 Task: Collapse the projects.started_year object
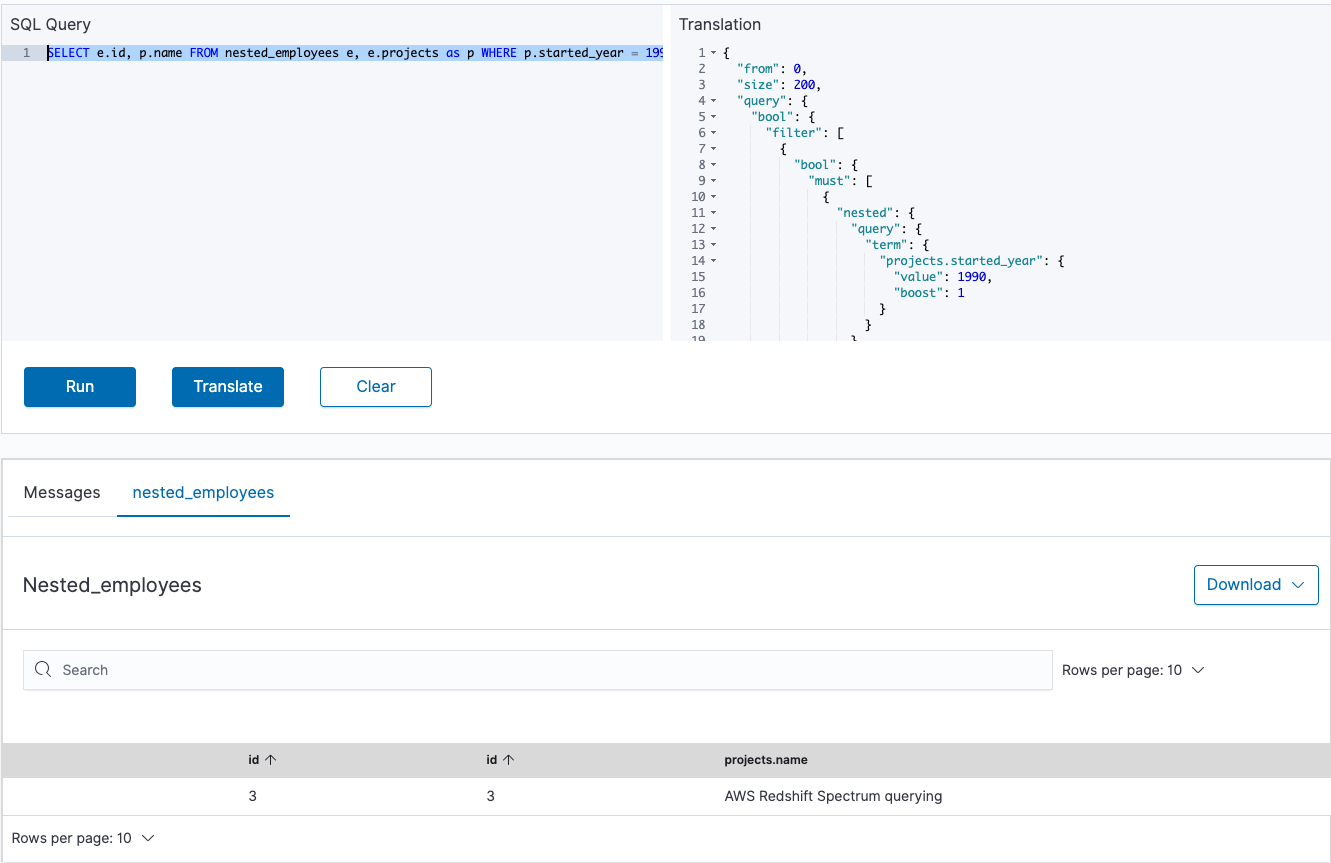(x=714, y=260)
